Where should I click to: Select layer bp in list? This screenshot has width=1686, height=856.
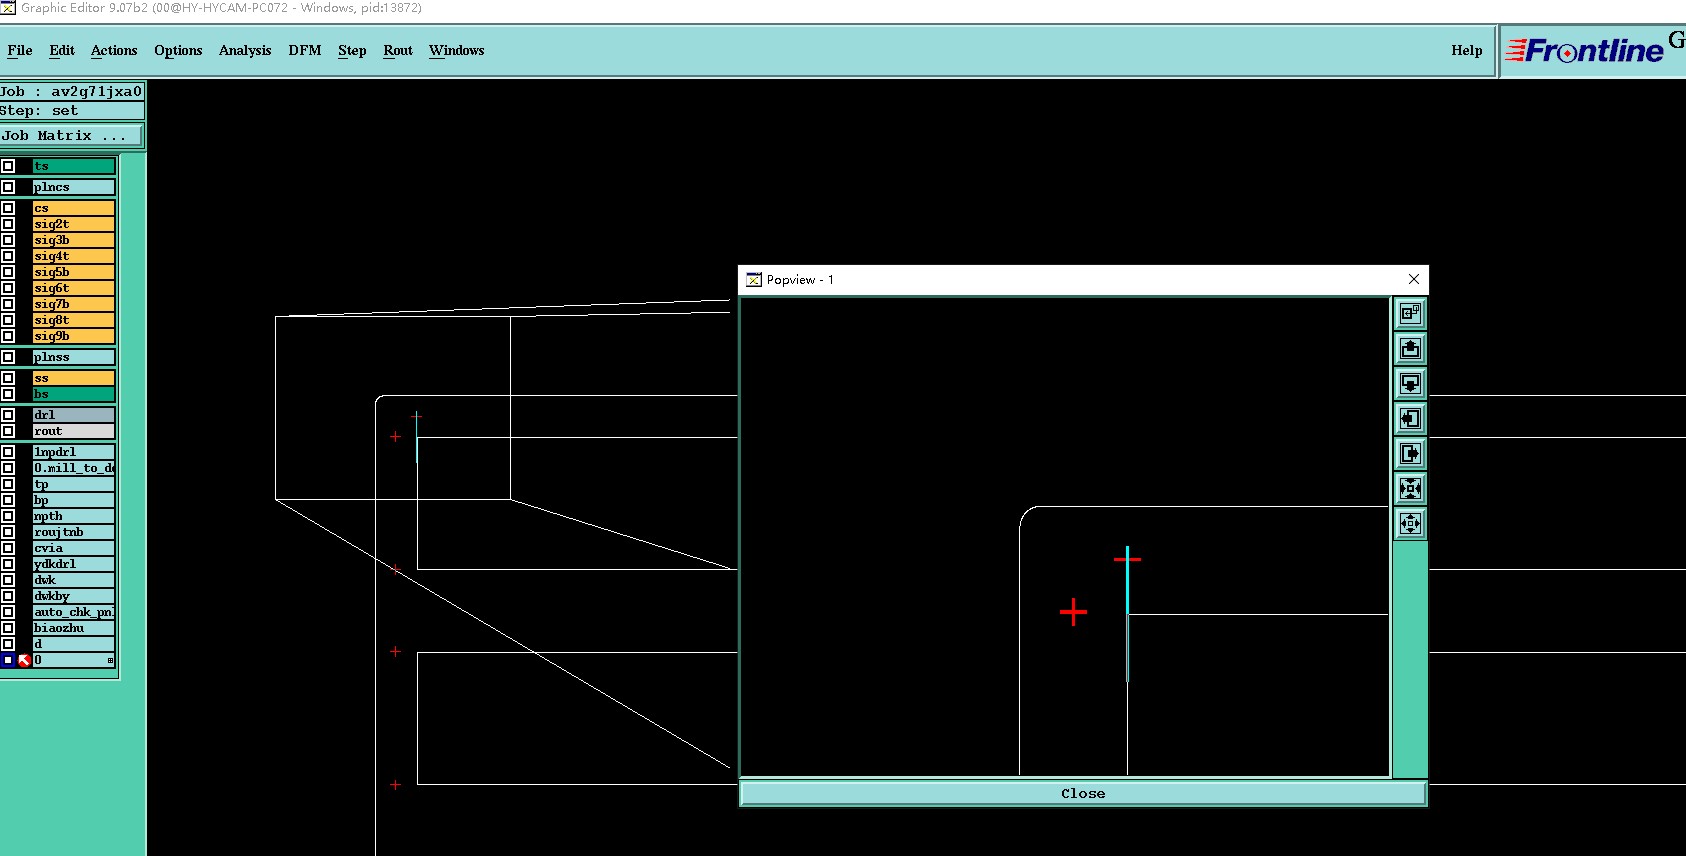coord(74,500)
